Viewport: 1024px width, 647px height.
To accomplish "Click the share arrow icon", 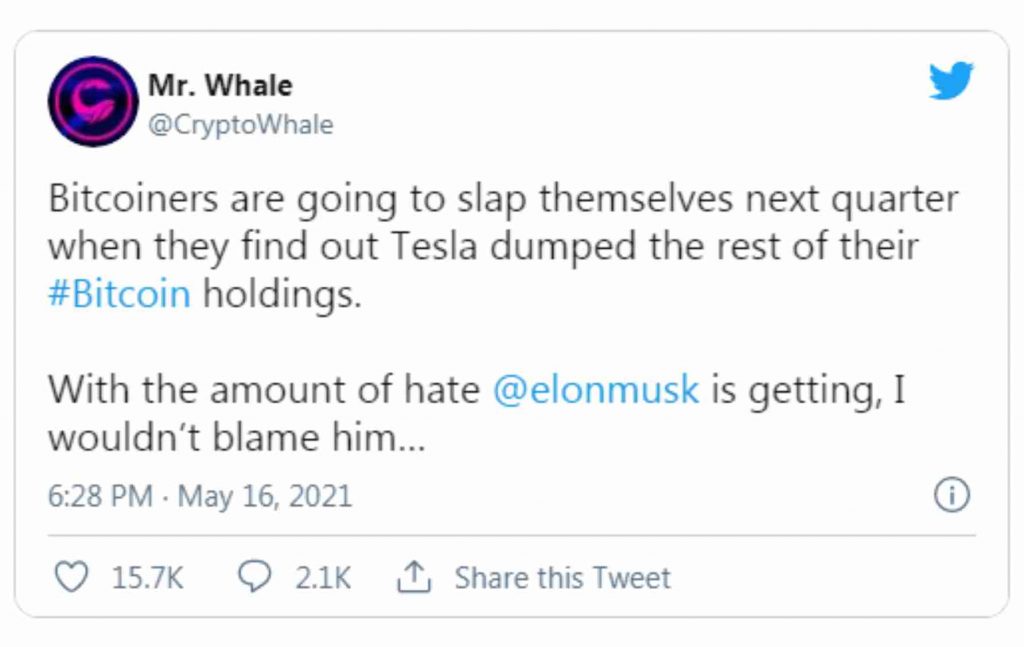I will 413,577.
